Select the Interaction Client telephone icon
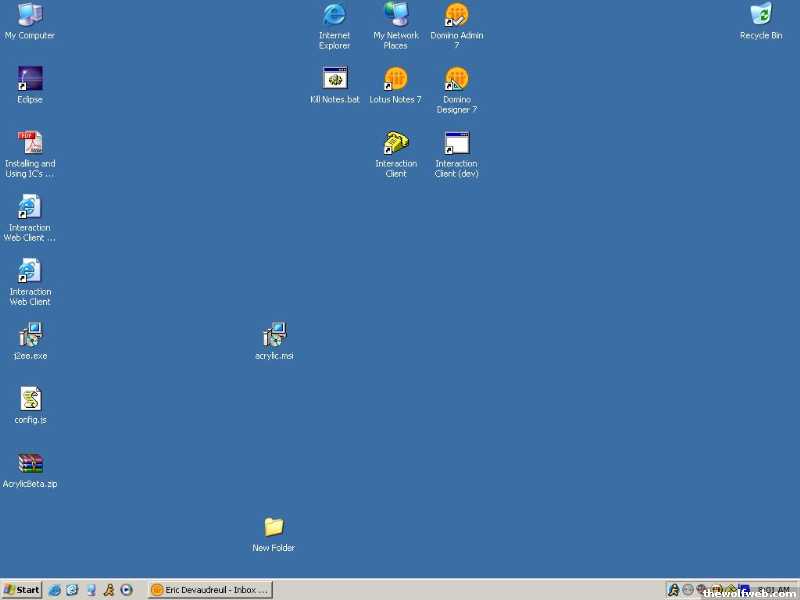 [396, 143]
